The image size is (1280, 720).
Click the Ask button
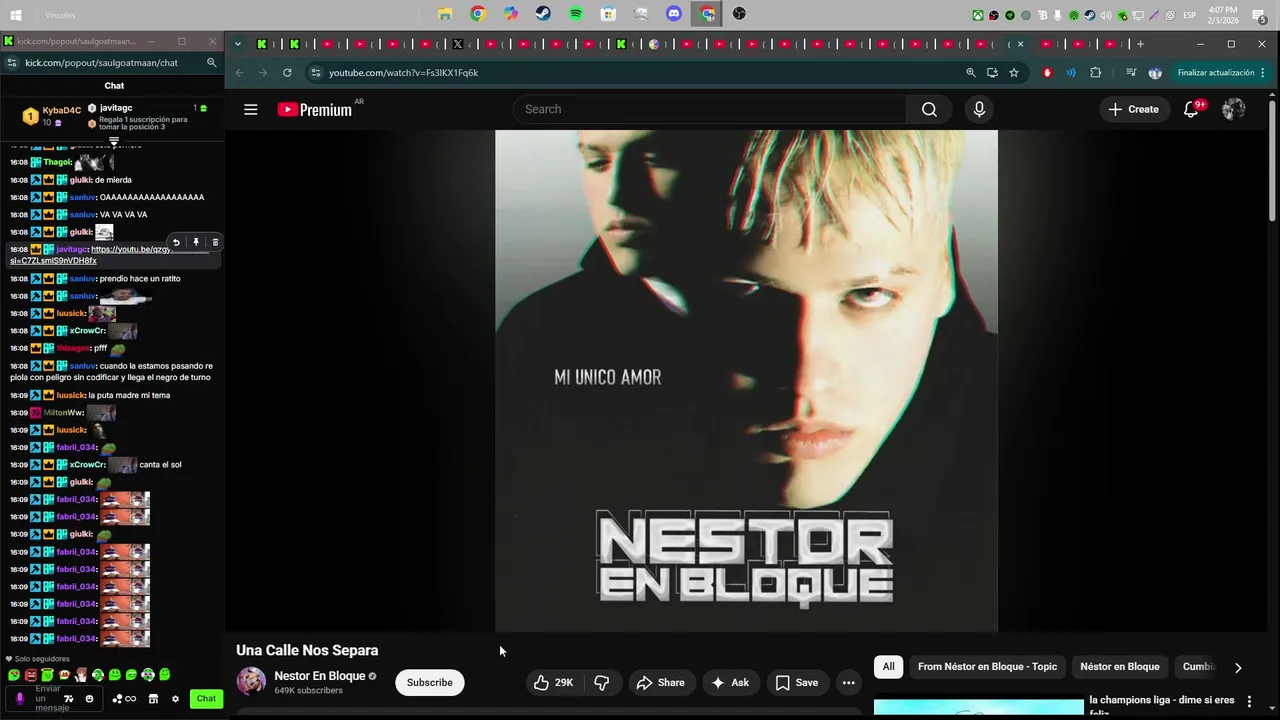[729, 683]
